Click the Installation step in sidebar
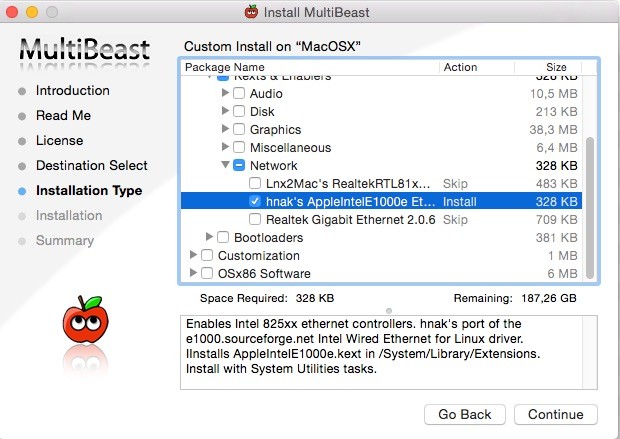620x439 pixels. tap(69, 216)
